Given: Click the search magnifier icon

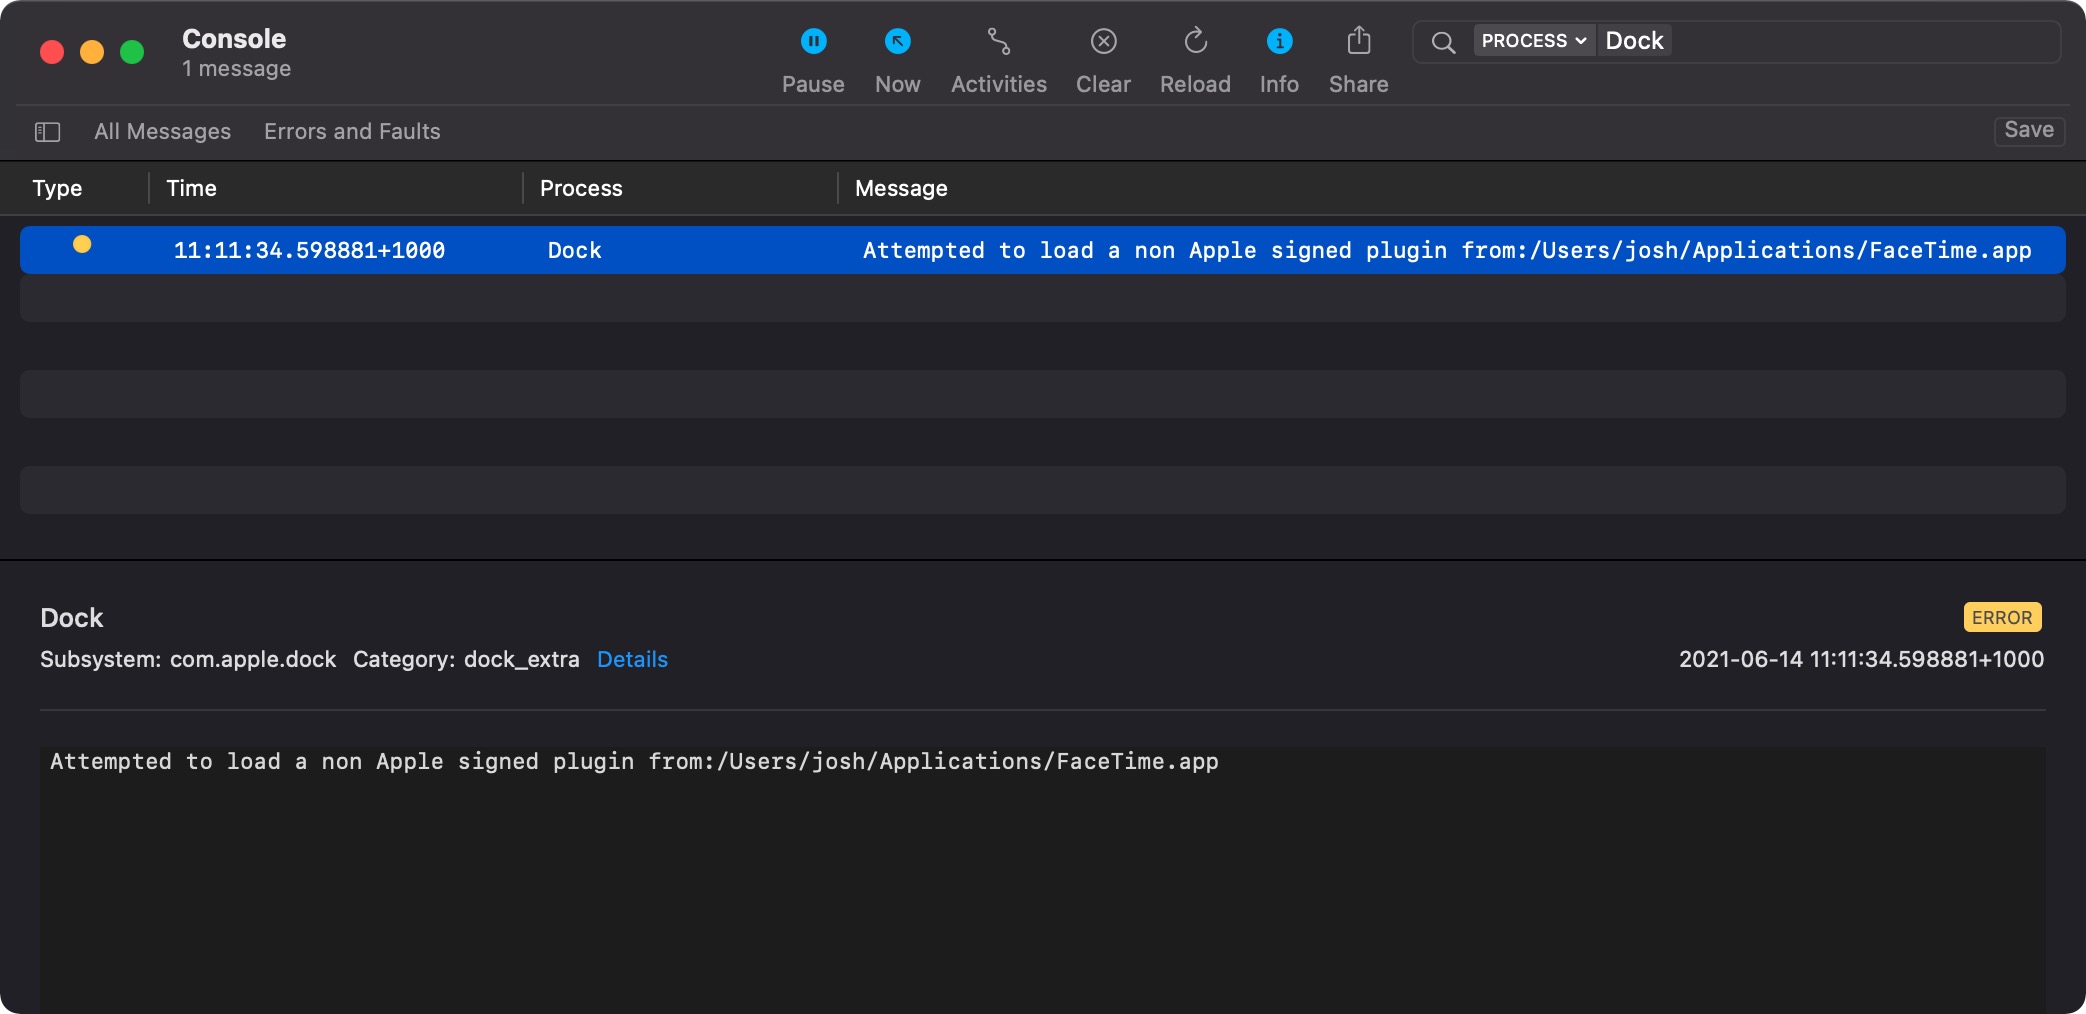Looking at the screenshot, I should click(x=1443, y=42).
